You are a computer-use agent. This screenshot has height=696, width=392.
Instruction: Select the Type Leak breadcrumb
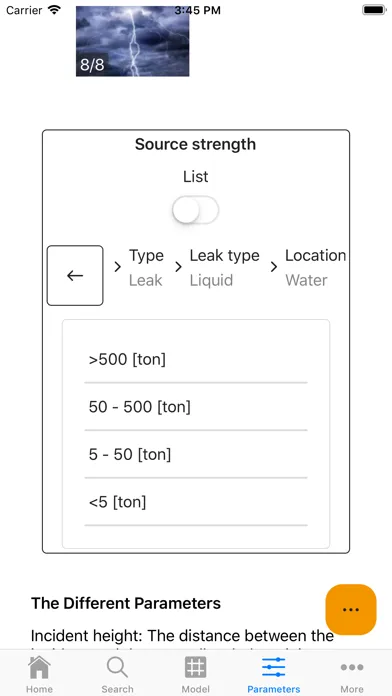tap(146, 268)
